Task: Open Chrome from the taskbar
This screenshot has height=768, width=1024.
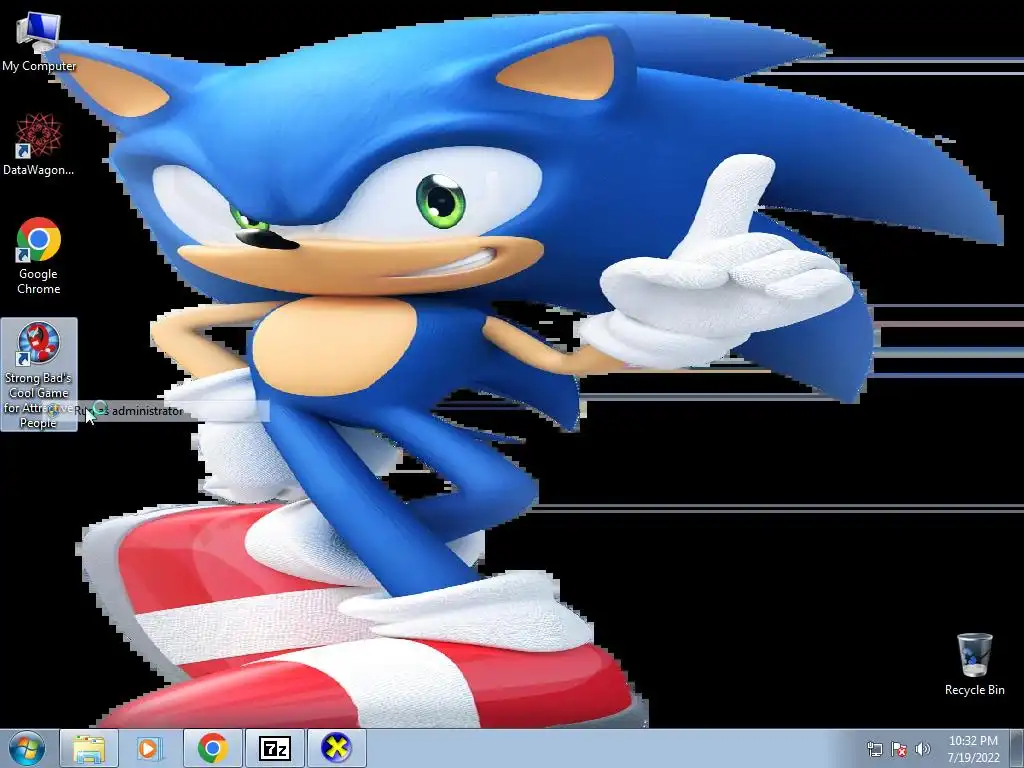Action: click(212, 749)
